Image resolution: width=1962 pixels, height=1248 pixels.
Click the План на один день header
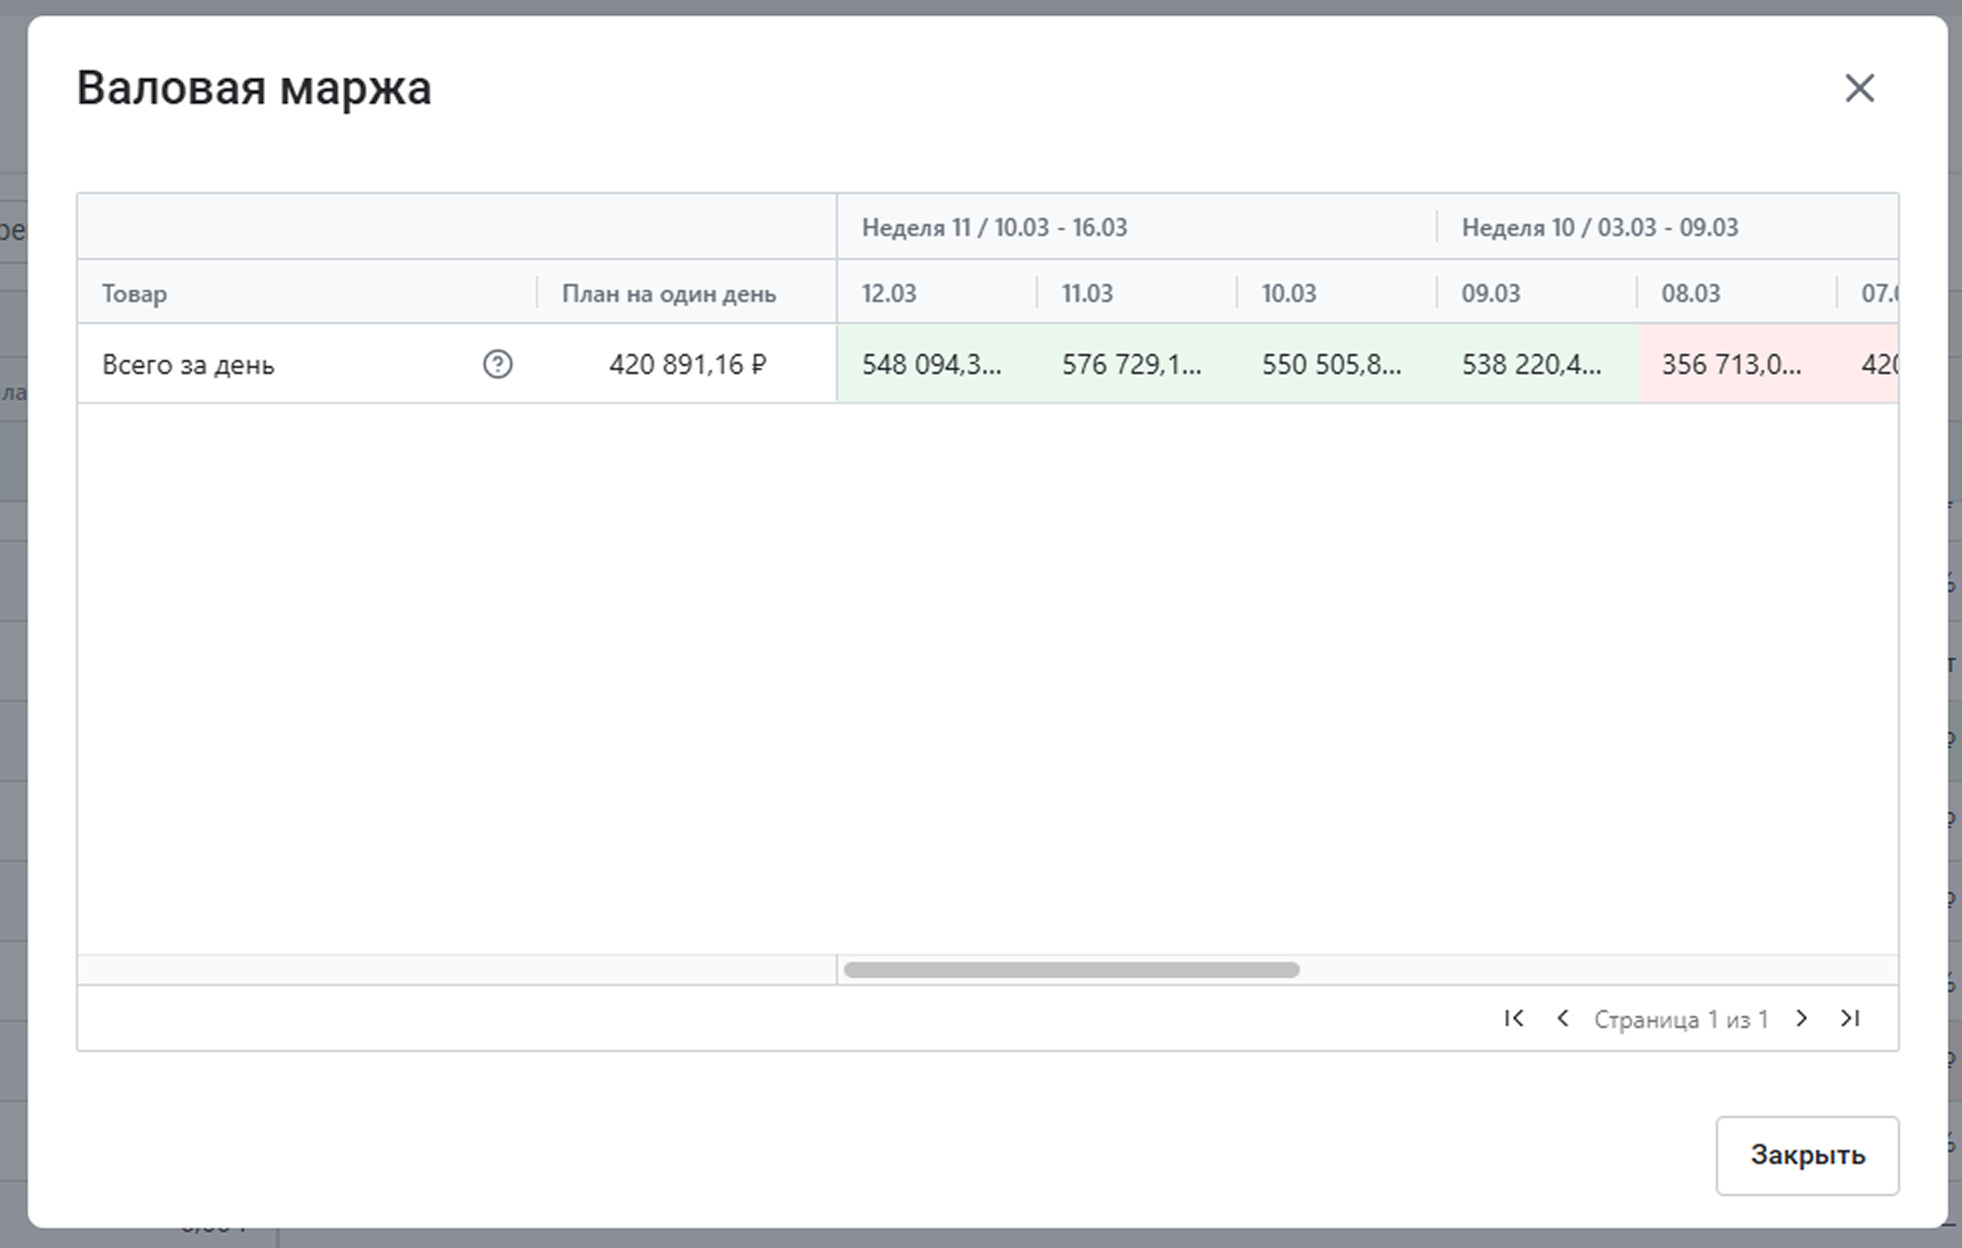[x=668, y=294]
